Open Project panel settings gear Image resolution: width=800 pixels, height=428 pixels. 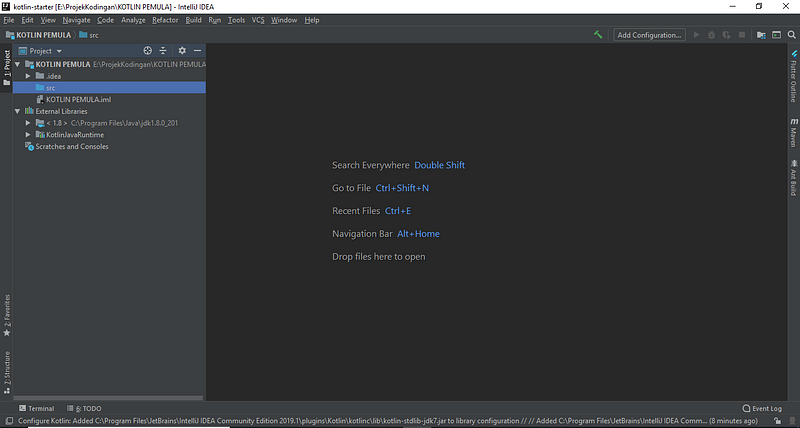182,51
